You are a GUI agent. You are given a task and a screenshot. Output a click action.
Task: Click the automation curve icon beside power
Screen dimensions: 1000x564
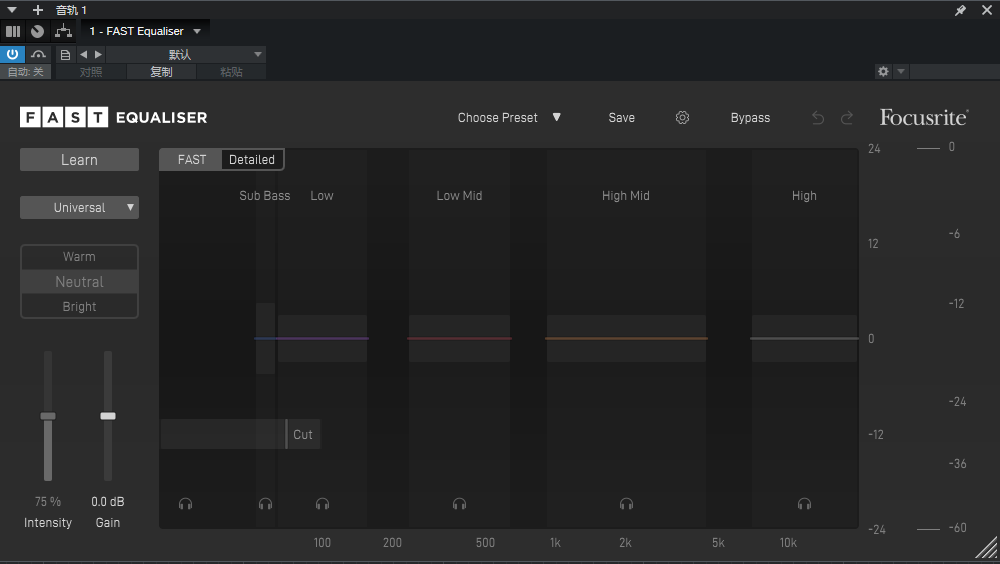pyautogui.click(x=38, y=54)
